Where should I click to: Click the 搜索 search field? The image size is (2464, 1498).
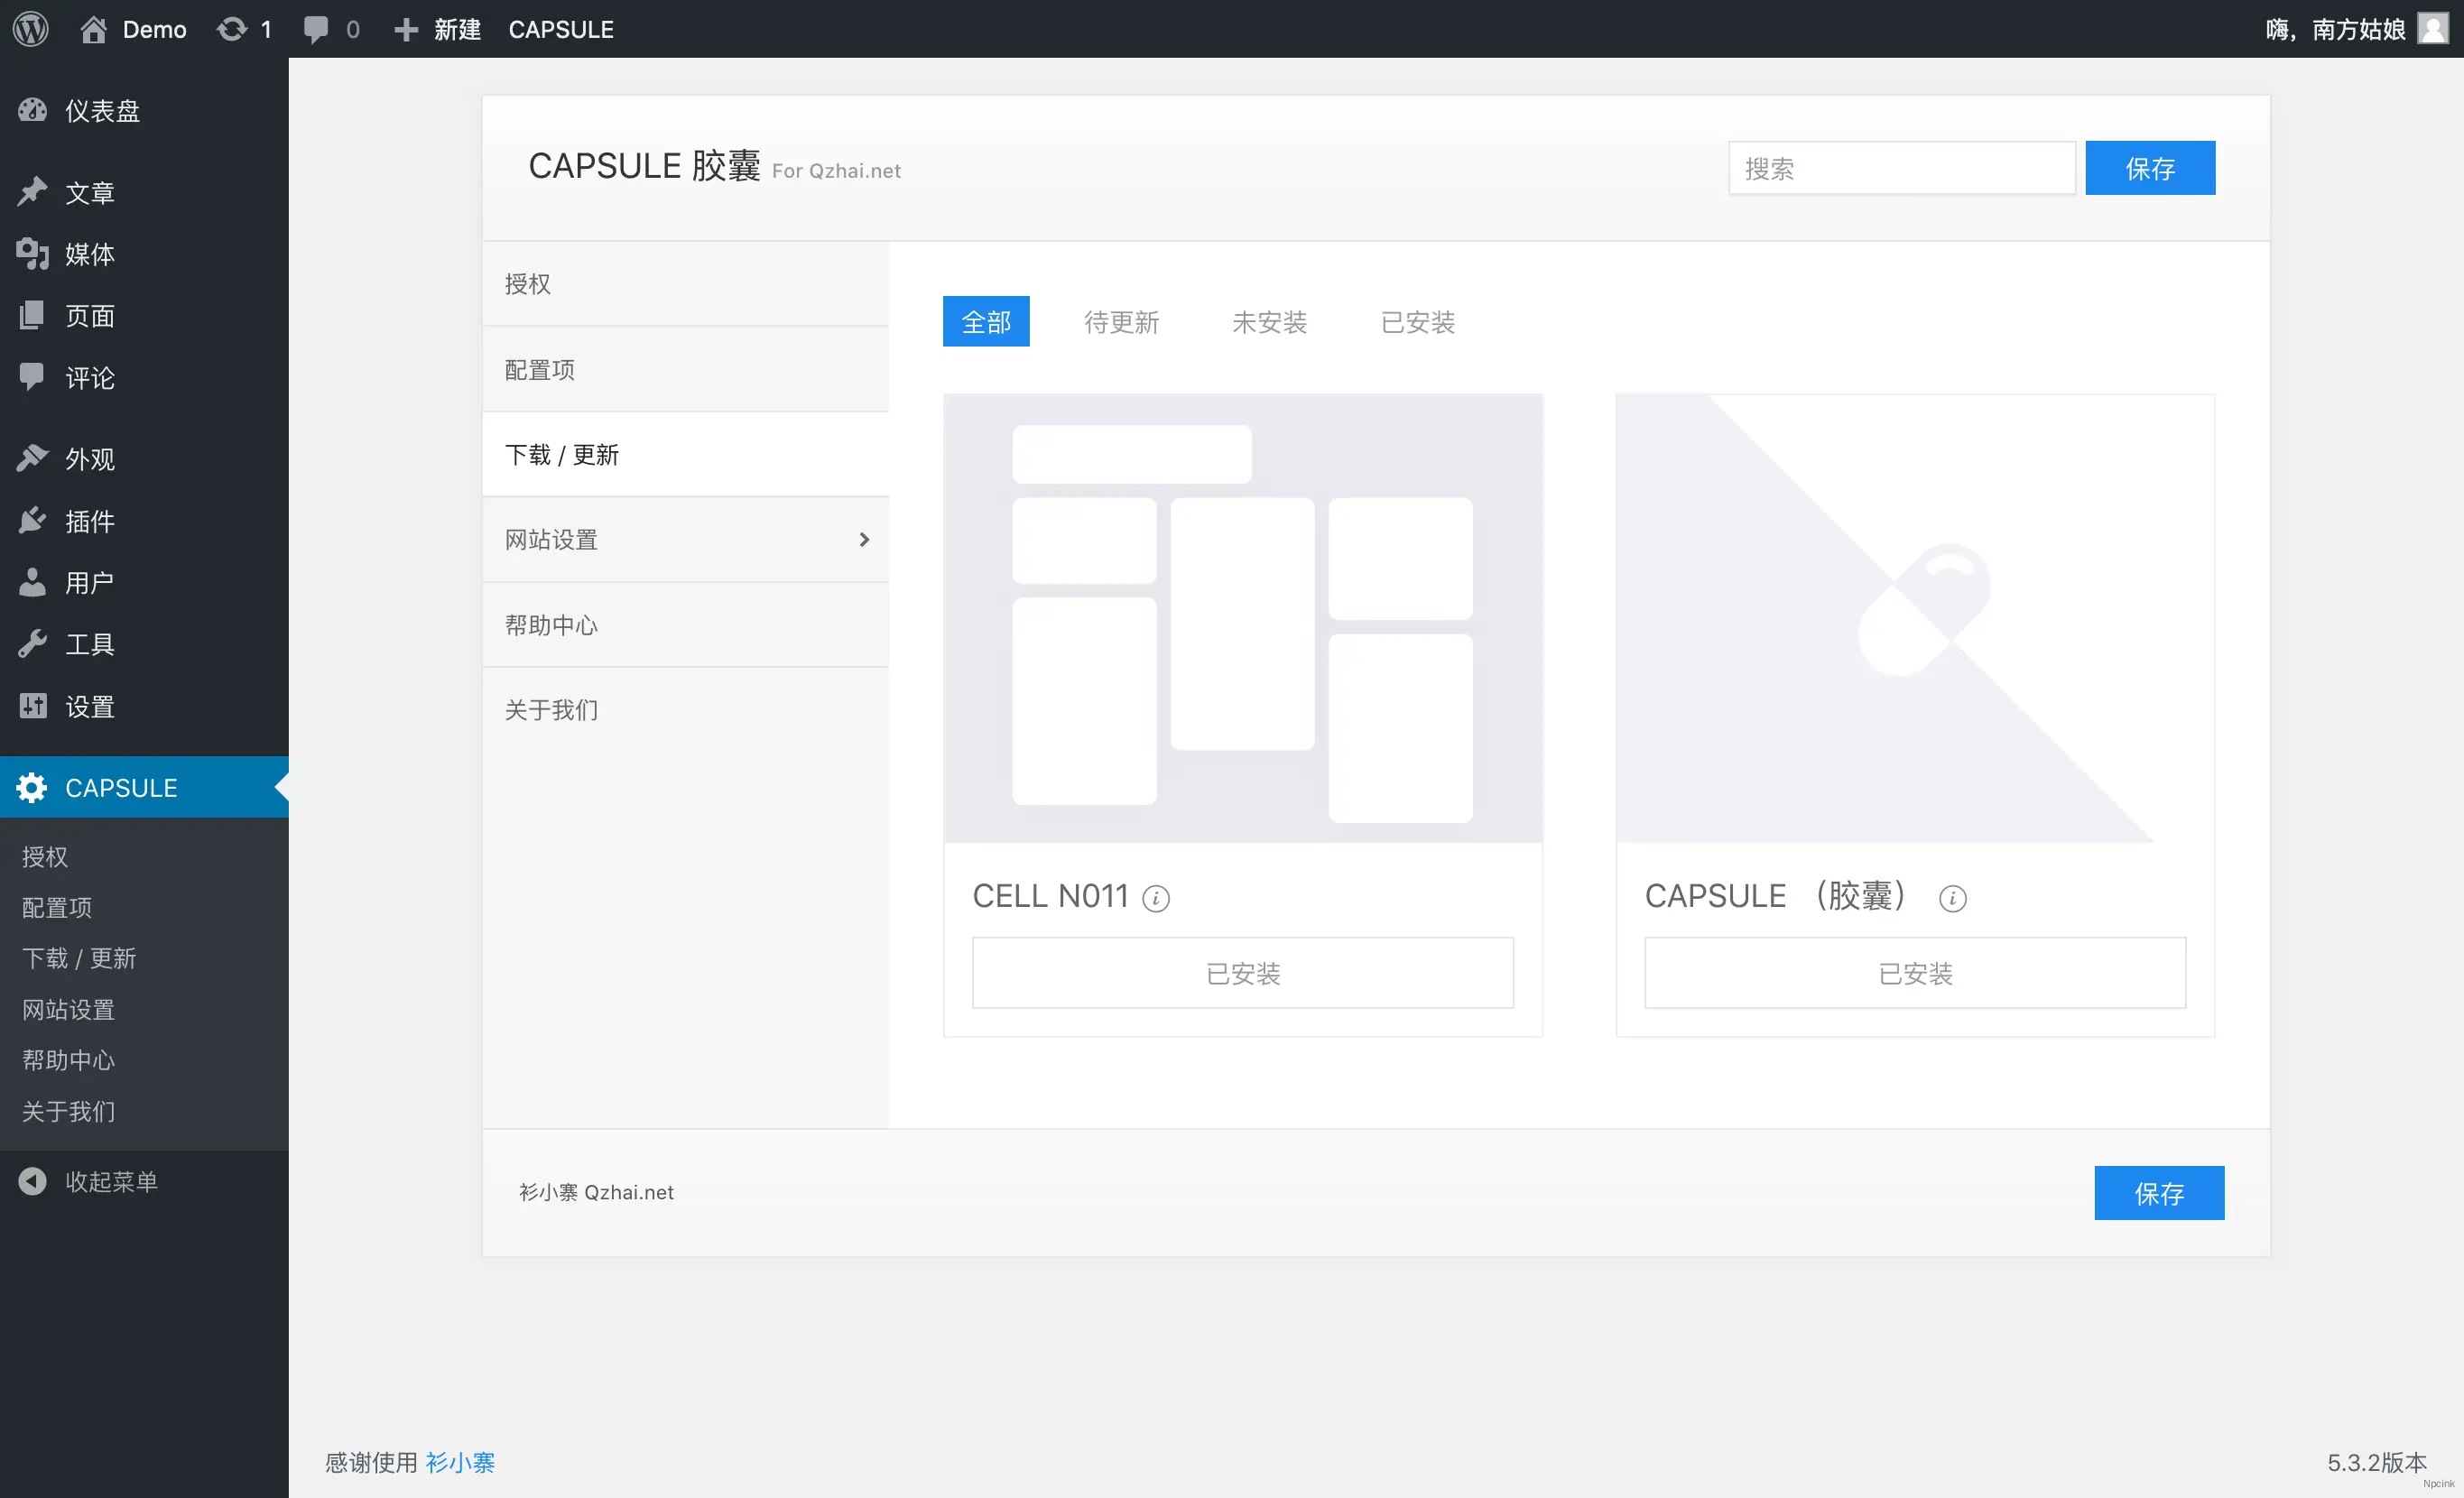[x=1900, y=168]
